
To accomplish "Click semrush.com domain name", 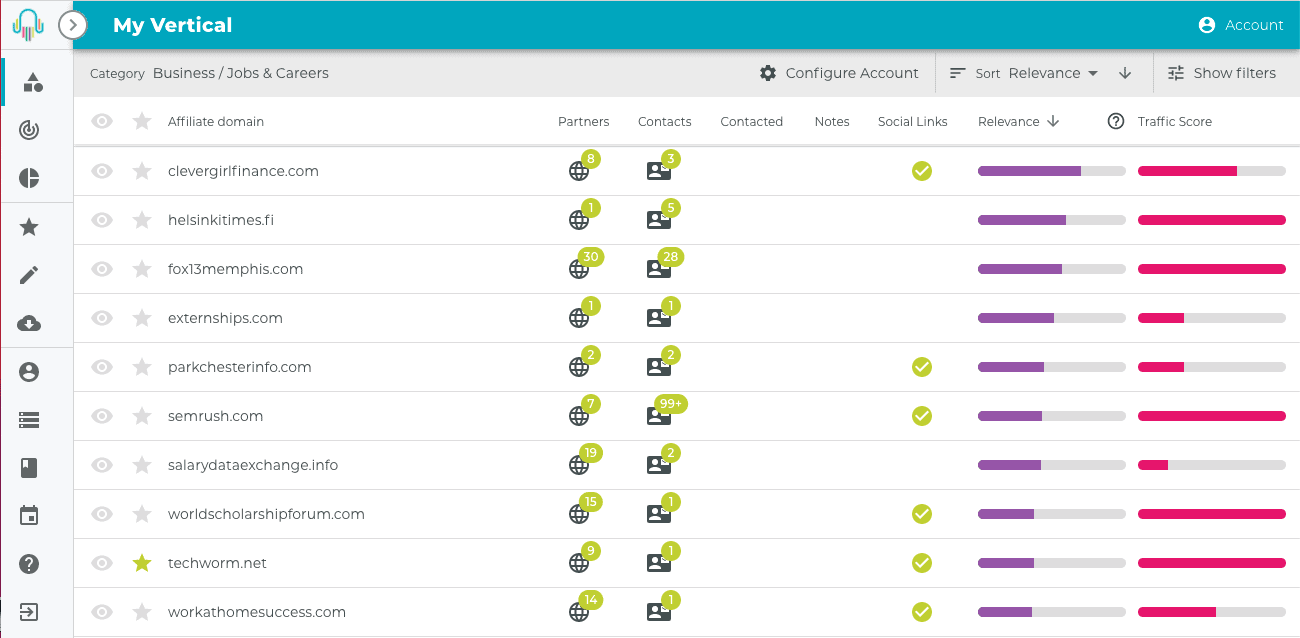I will 216,416.
